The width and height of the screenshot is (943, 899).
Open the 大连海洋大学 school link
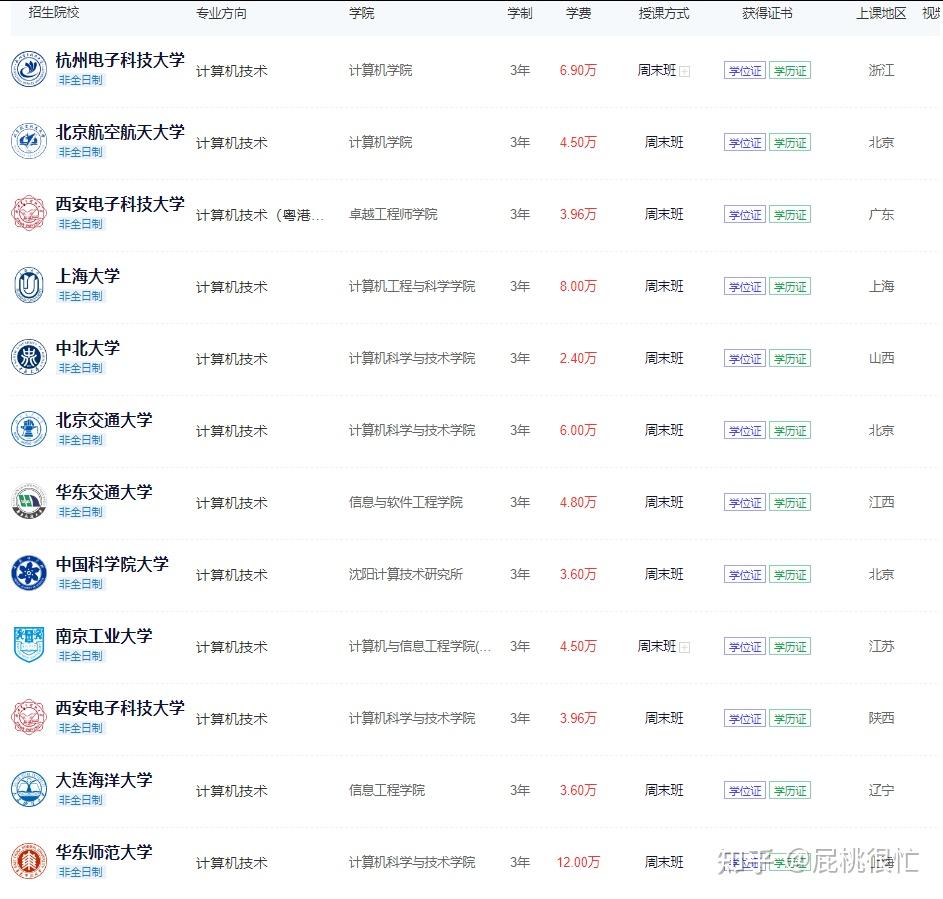104,780
